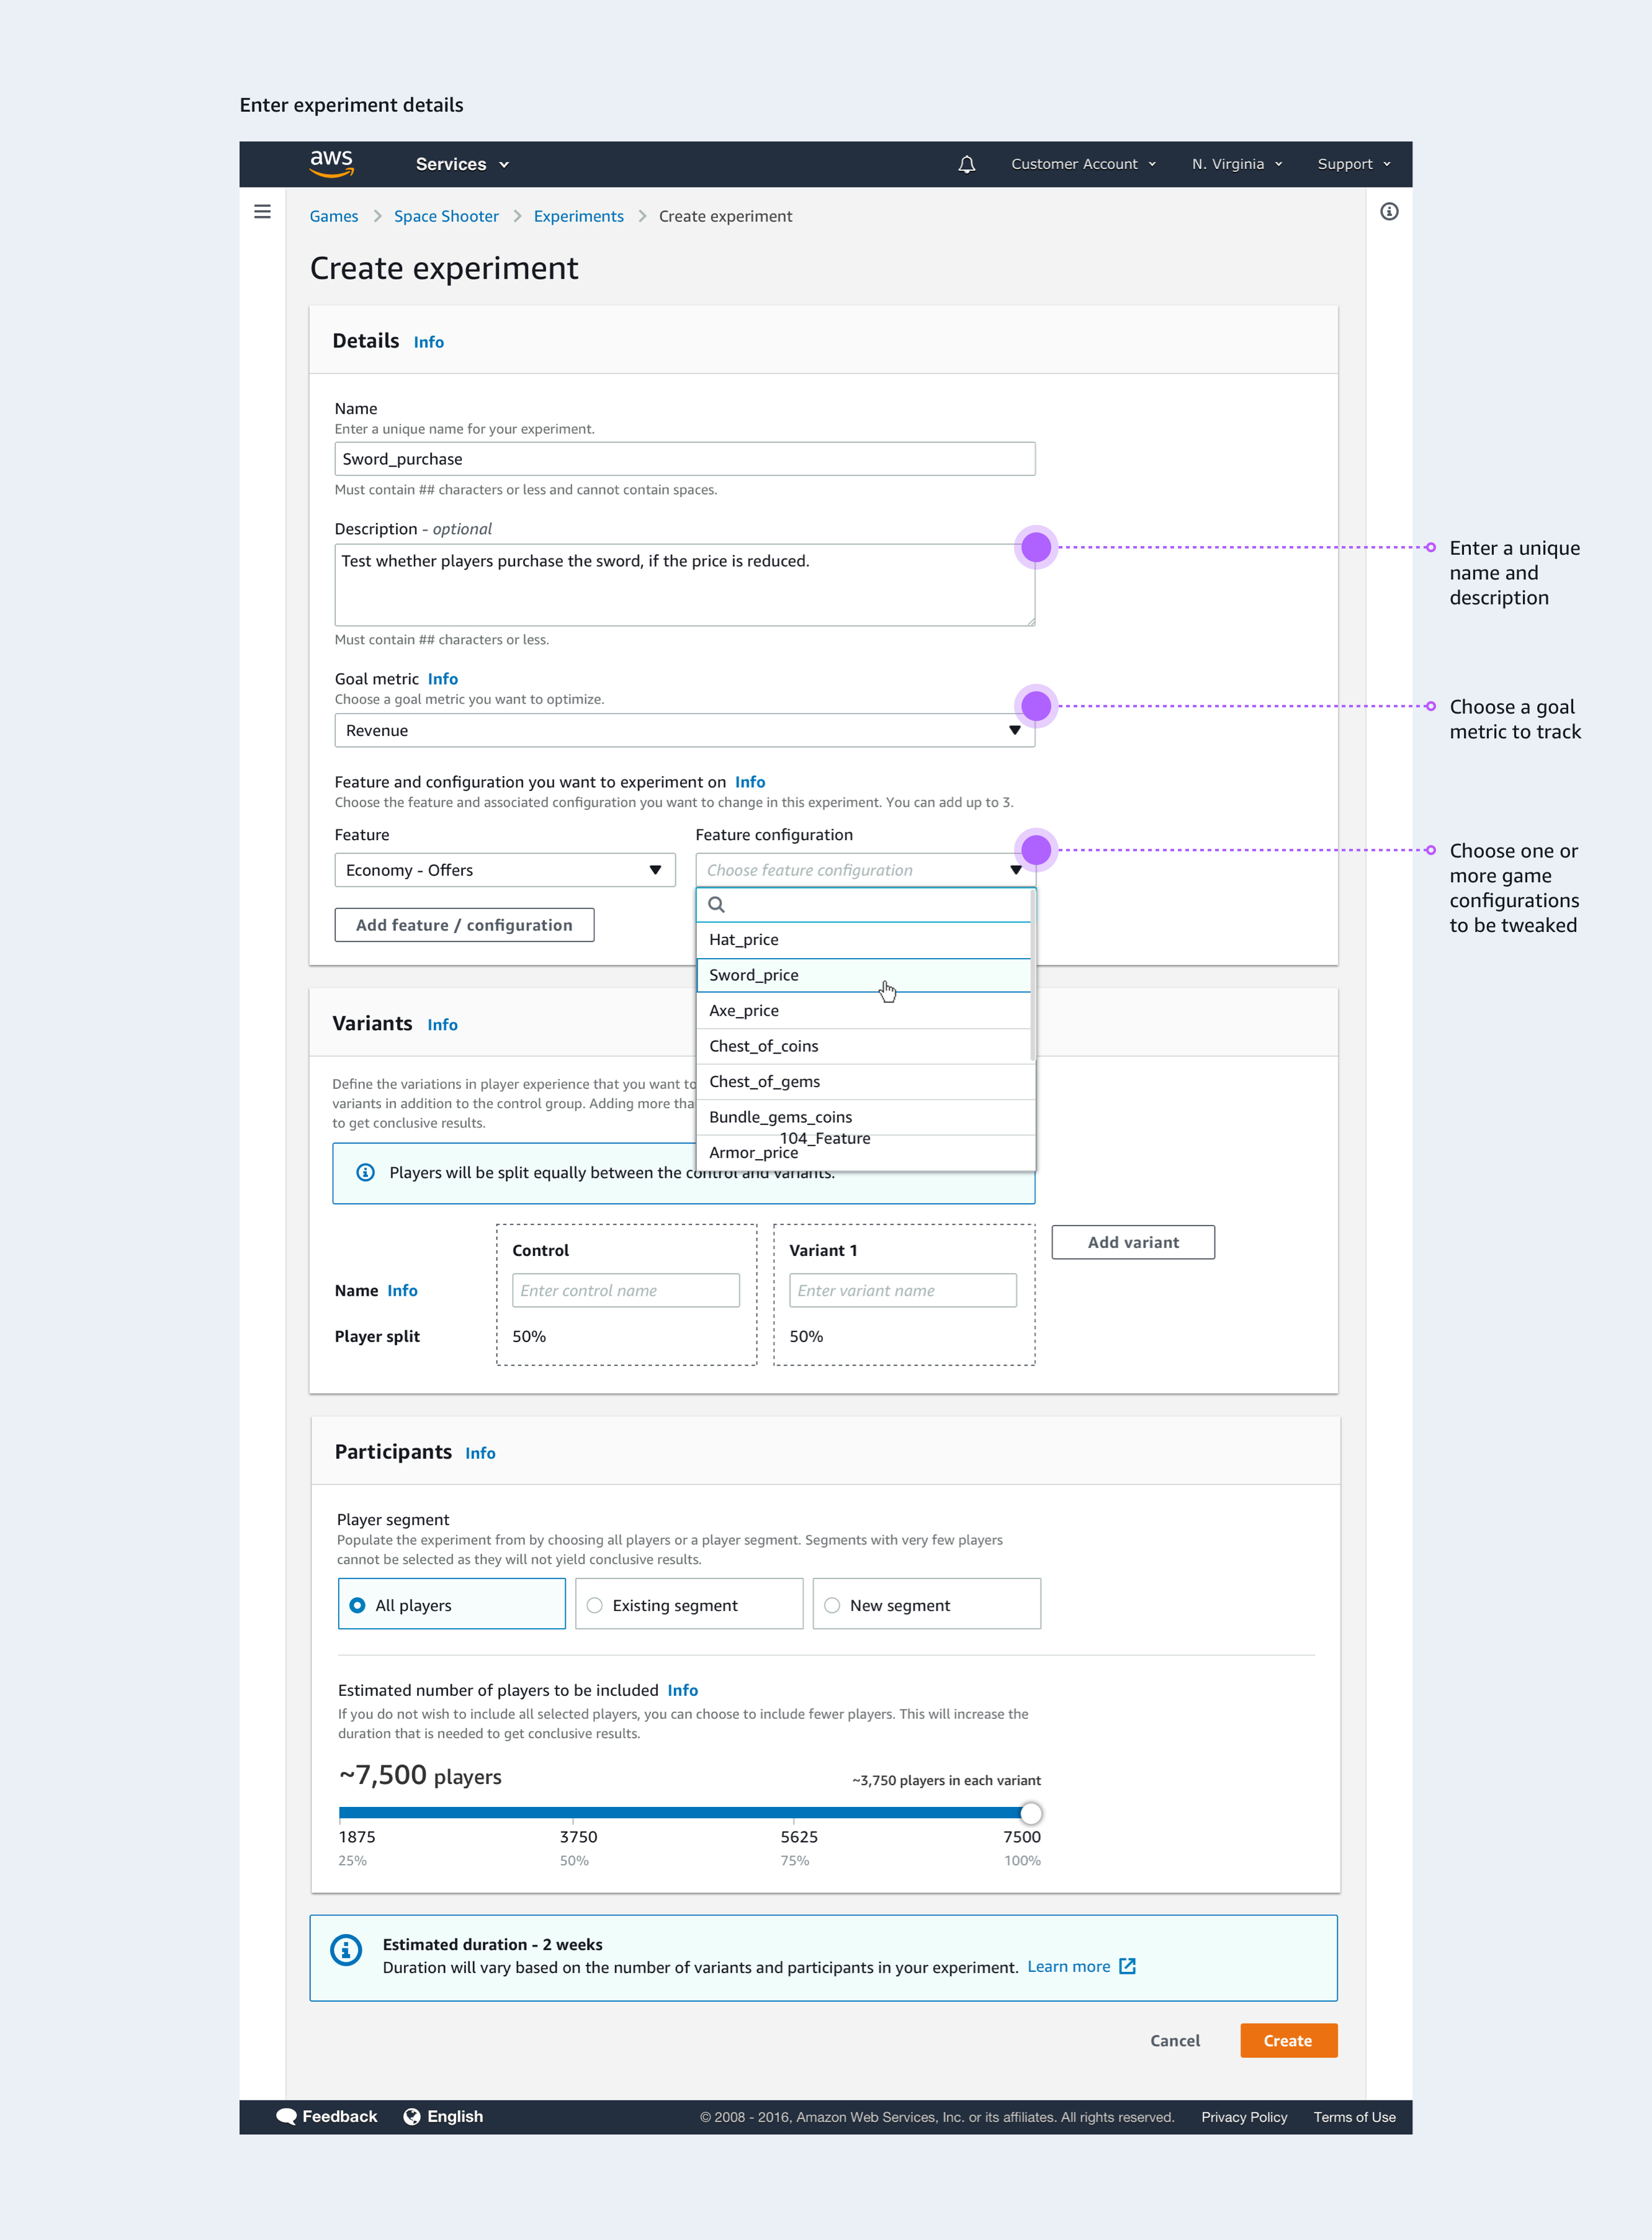Open the help panel info icon
1652x2240 pixels.
point(1389,212)
